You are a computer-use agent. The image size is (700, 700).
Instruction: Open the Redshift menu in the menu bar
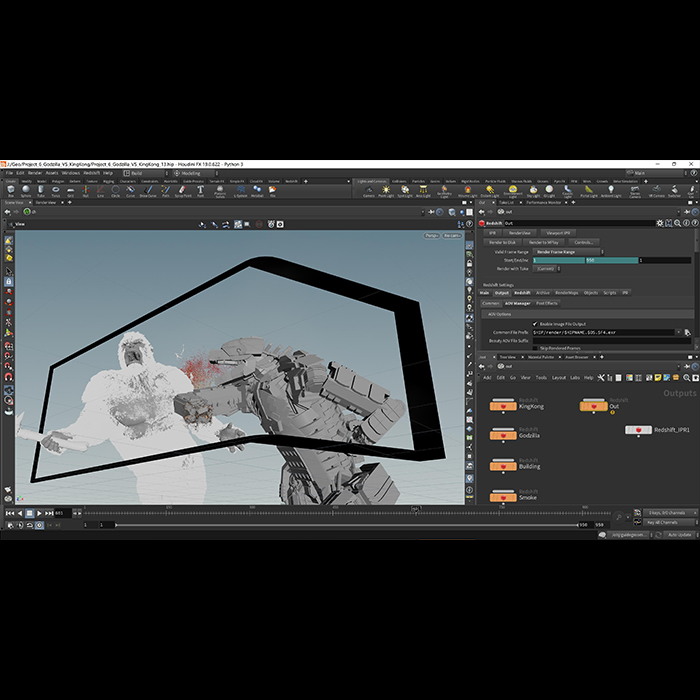[91, 172]
